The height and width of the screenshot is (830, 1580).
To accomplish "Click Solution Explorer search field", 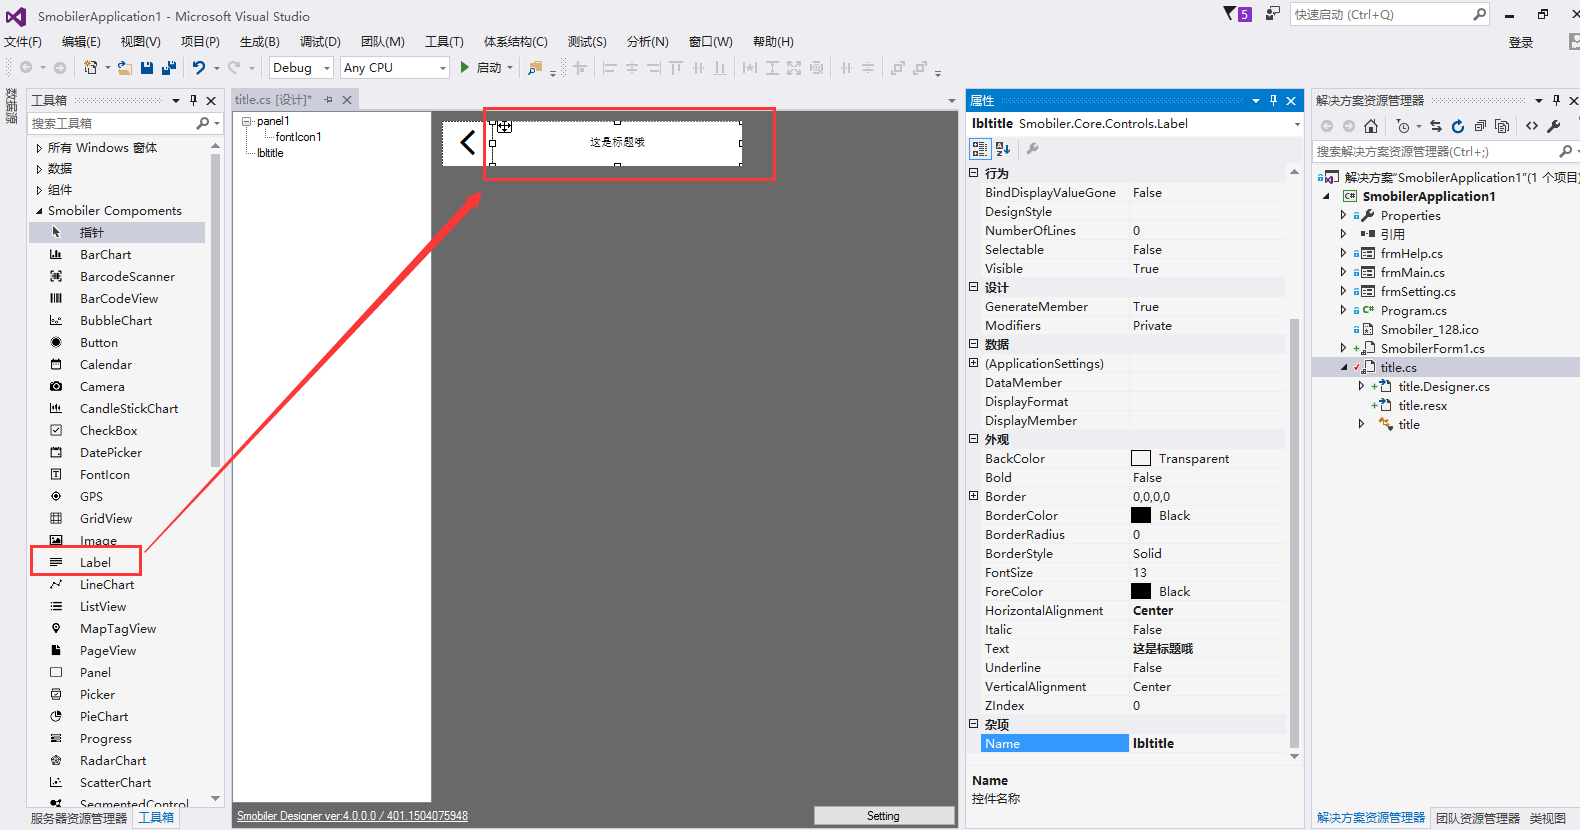I will (1436, 151).
